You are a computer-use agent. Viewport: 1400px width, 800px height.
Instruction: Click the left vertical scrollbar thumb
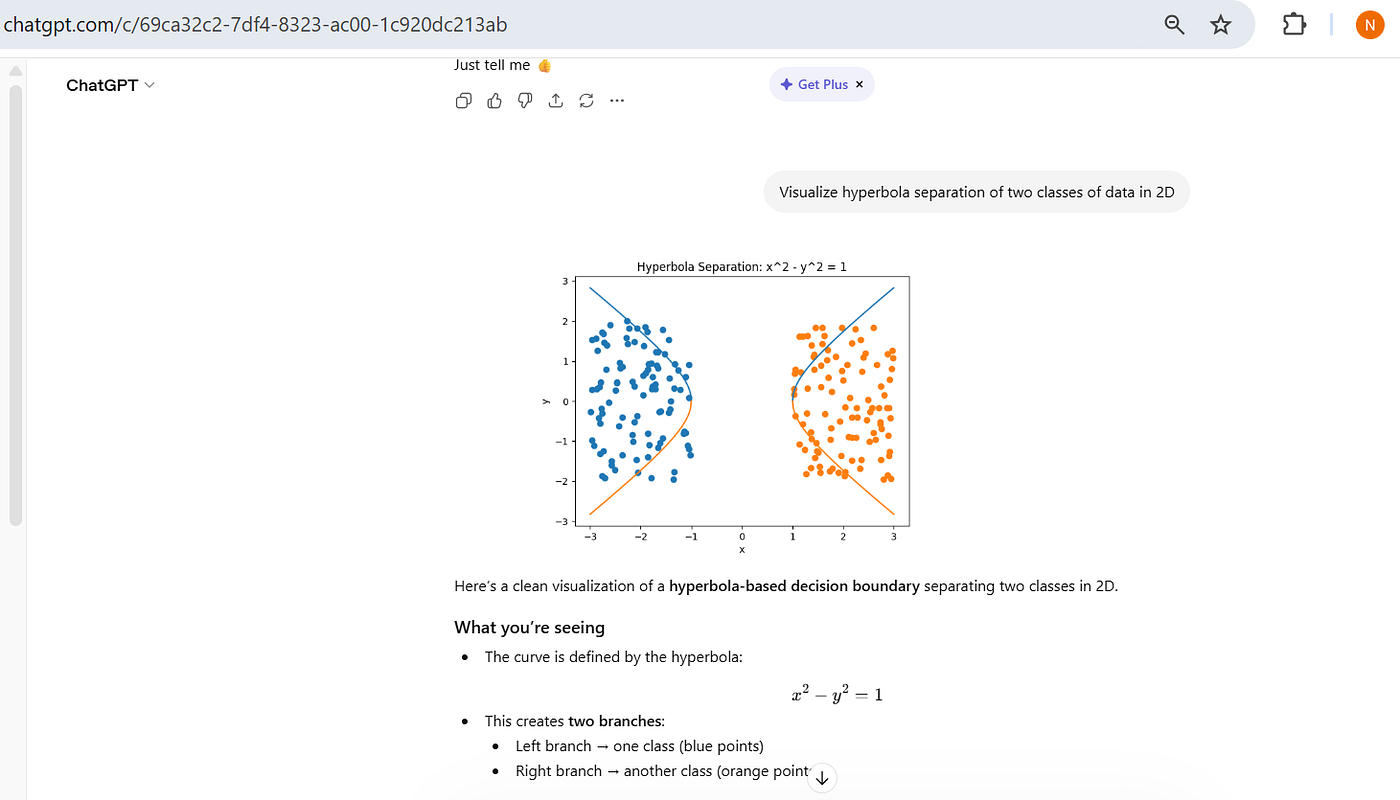tap(15, 300)
